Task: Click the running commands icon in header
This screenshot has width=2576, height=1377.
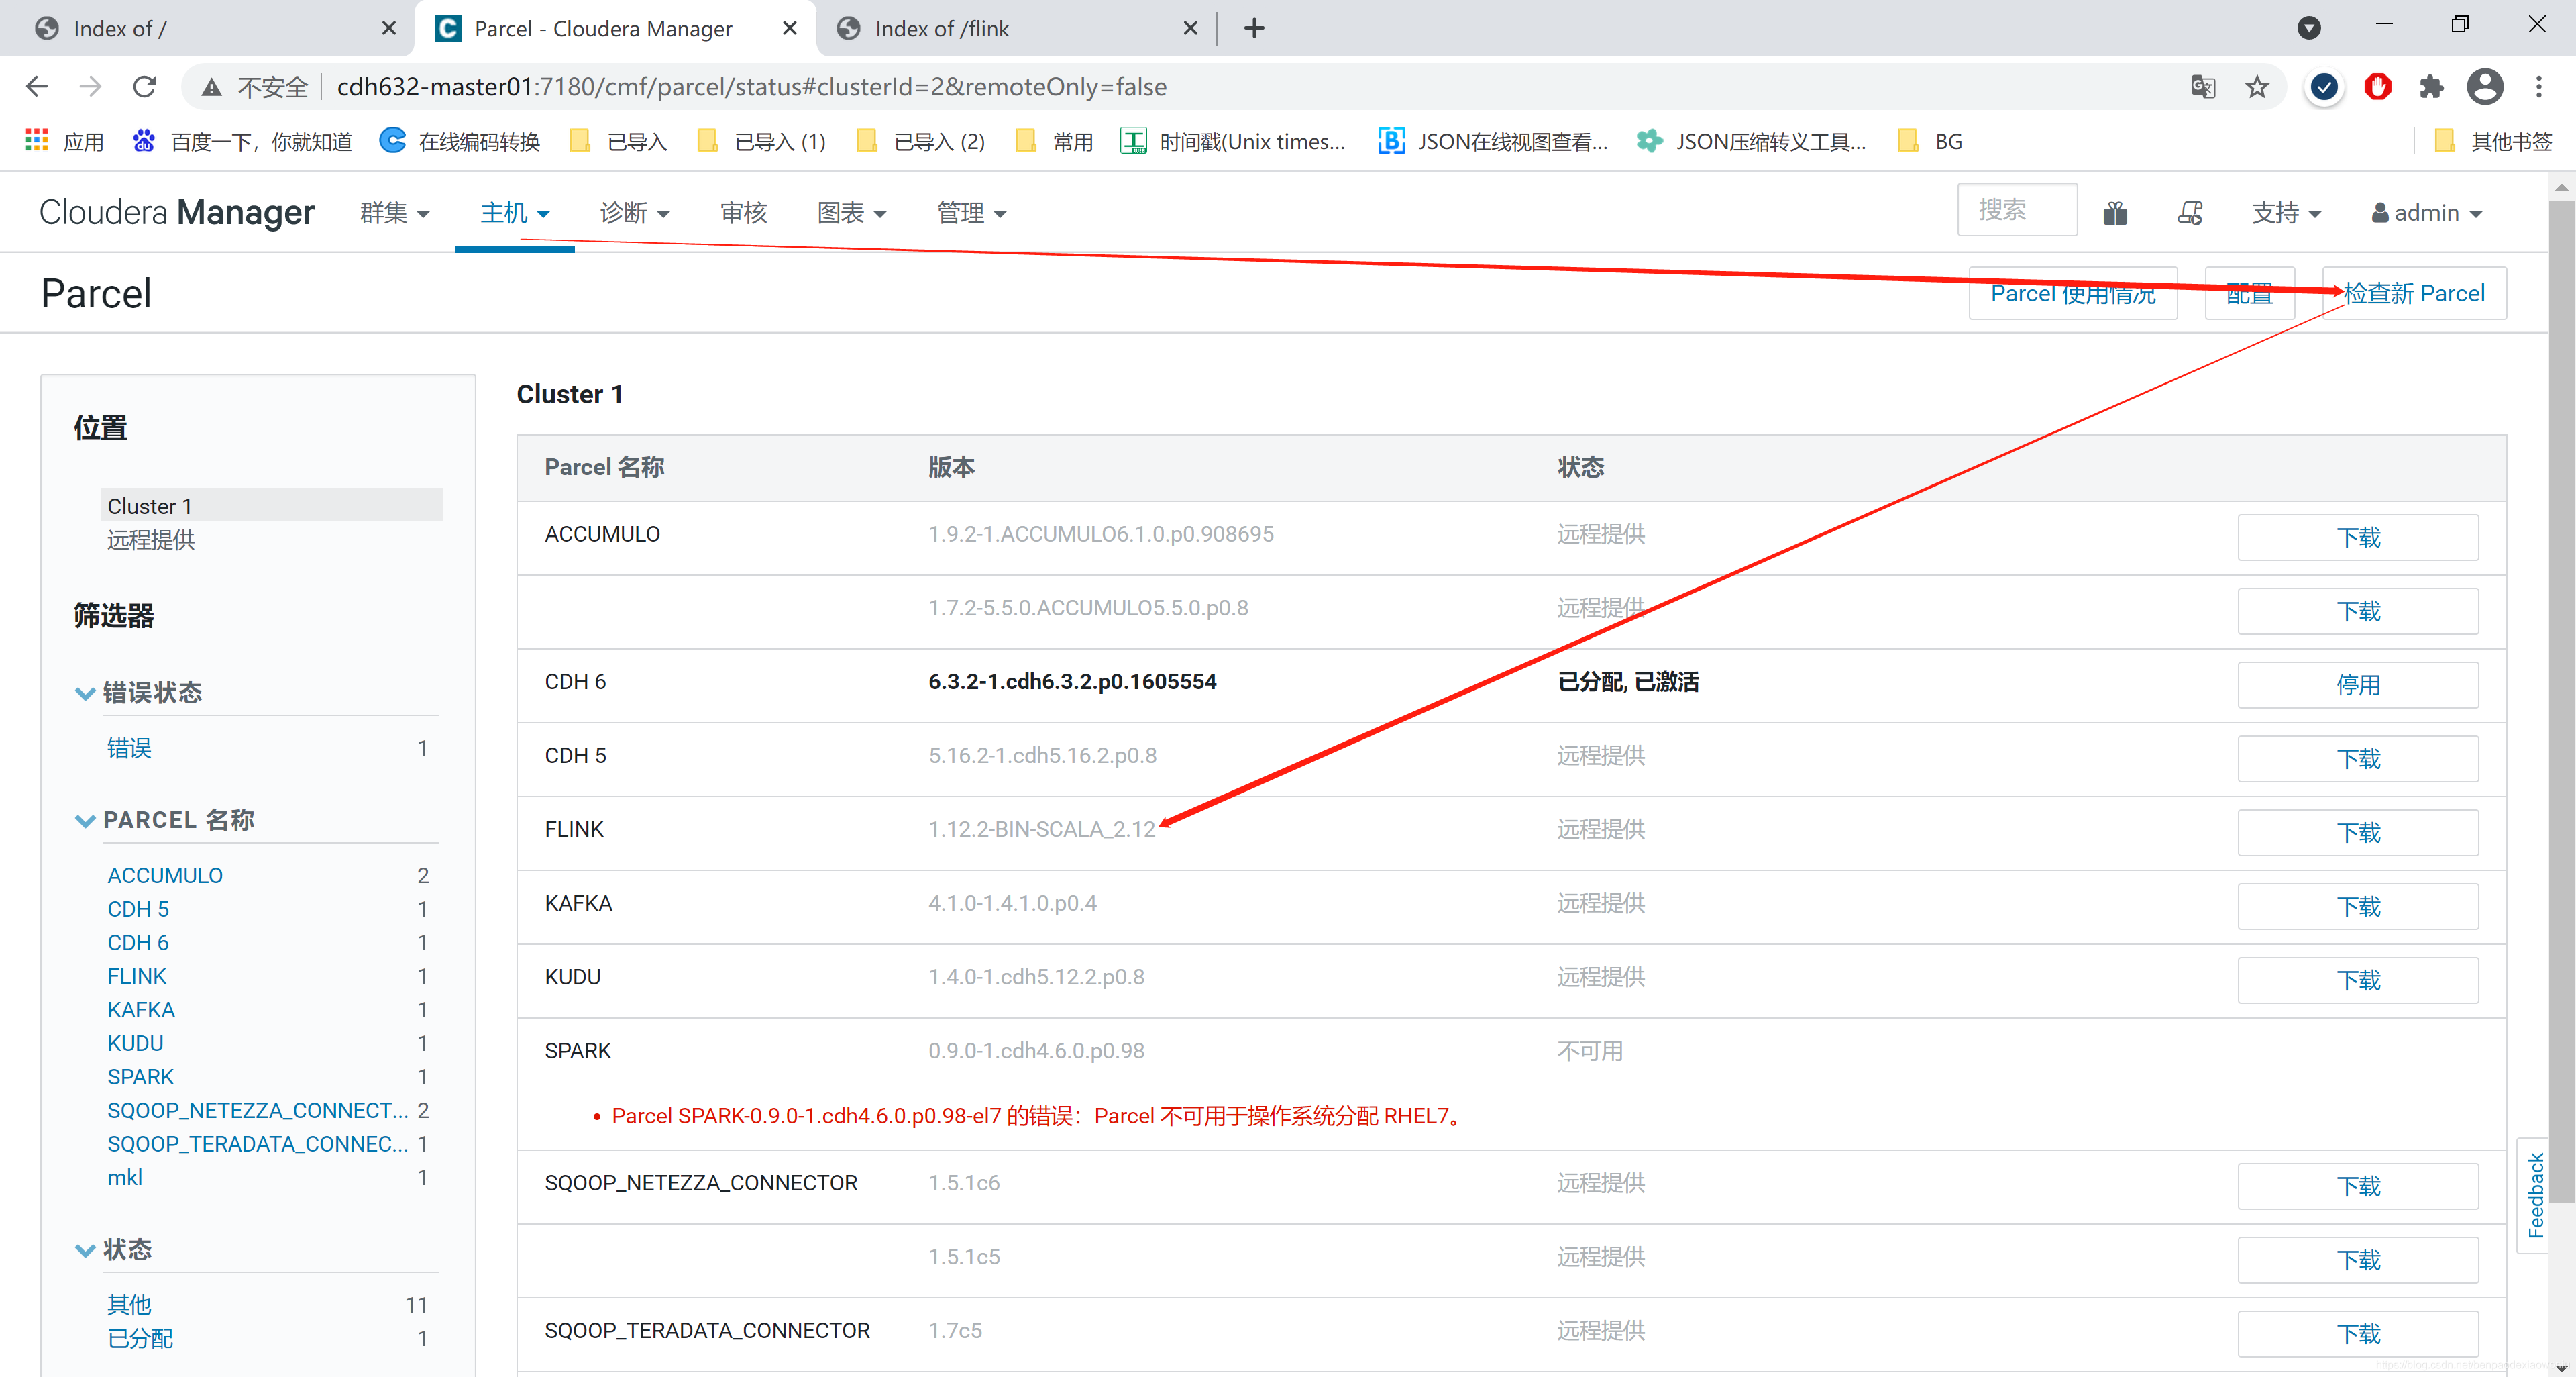Action: tap(2190, 213)
